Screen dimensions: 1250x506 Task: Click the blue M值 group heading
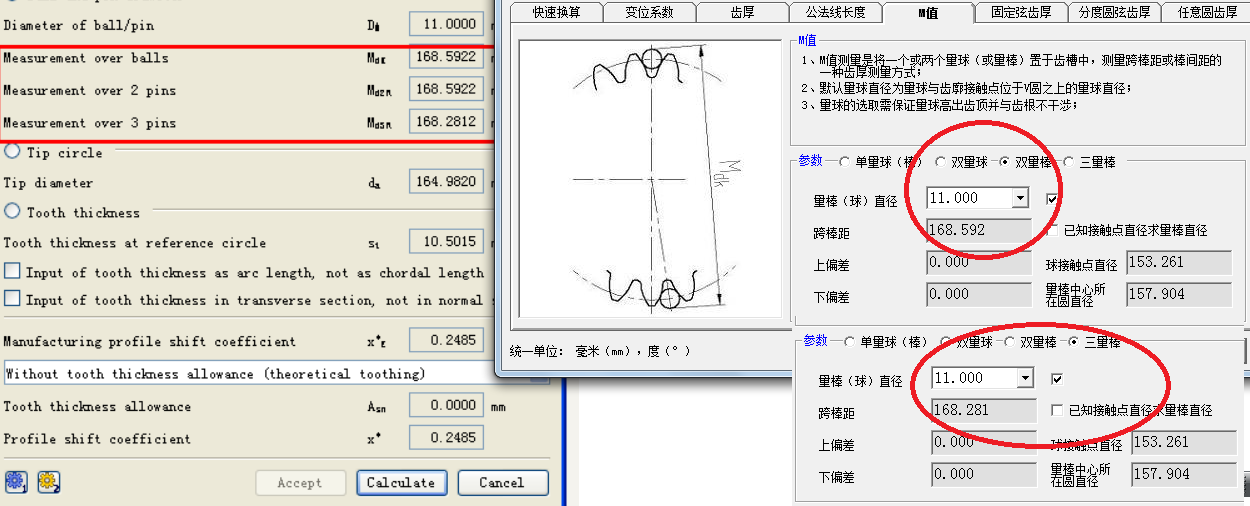pos(808,40)
